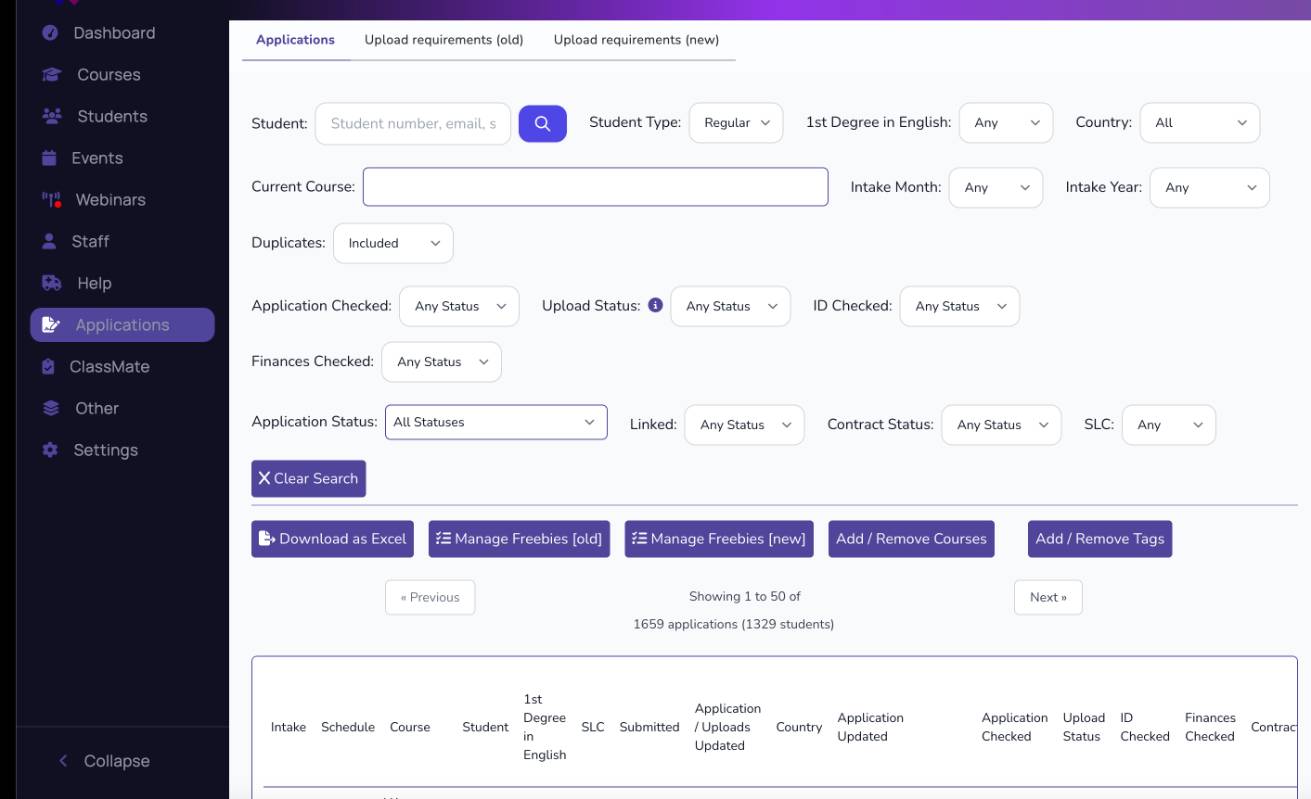Image resolution: width=1311 pixels, height=799 pixels.
Task: Click the Help sidebar icon
Action: [x=51, y=283]
